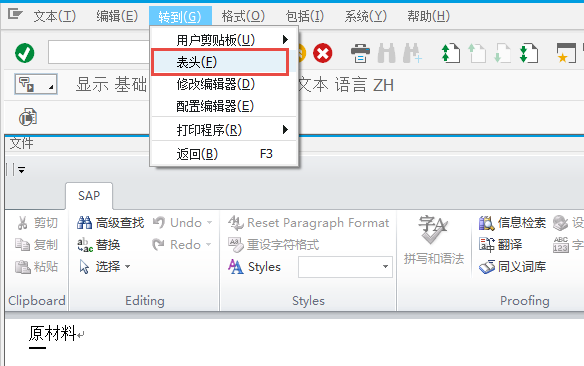
Task: Go to previous page icon
Action: (x=477, y=53)
